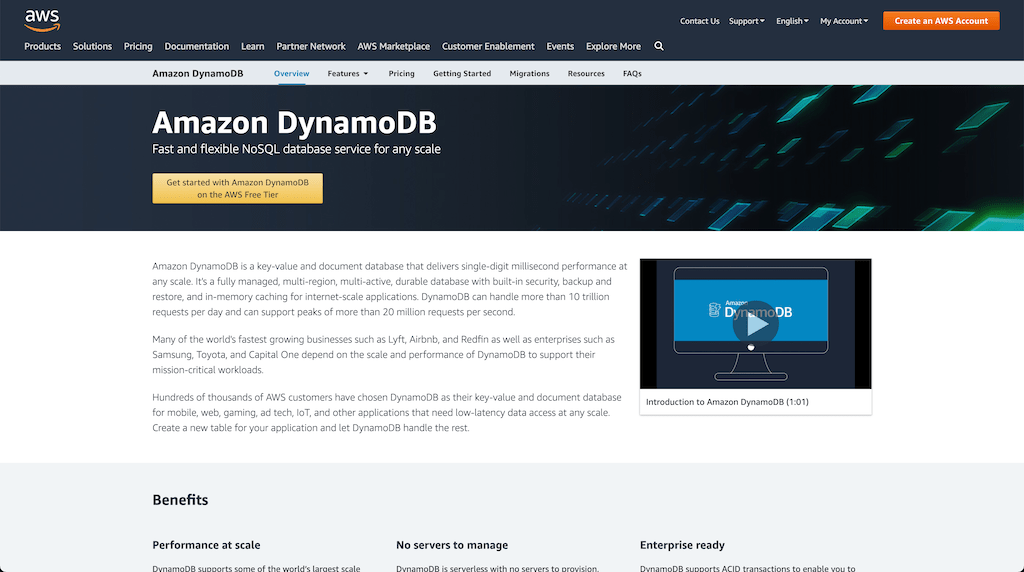The height and width of the screenshot is (572, 1024).
Task: Select the Overview tab
Action: [x=291, y=74]
